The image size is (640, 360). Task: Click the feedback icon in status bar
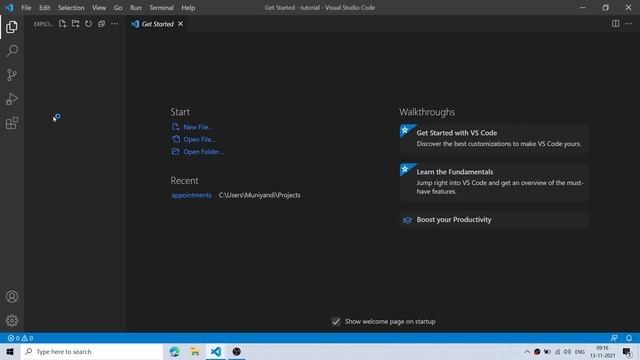614,338
